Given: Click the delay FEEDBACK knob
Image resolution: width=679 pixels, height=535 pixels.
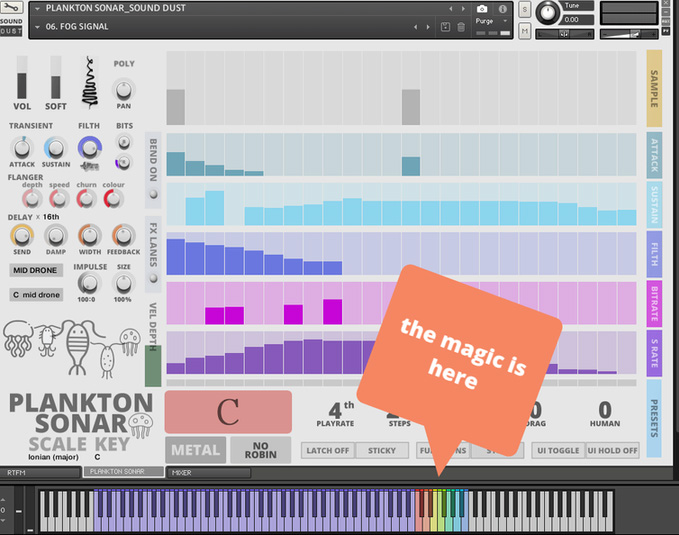Looking at the screenshot, I should click(x=123, y=236).
